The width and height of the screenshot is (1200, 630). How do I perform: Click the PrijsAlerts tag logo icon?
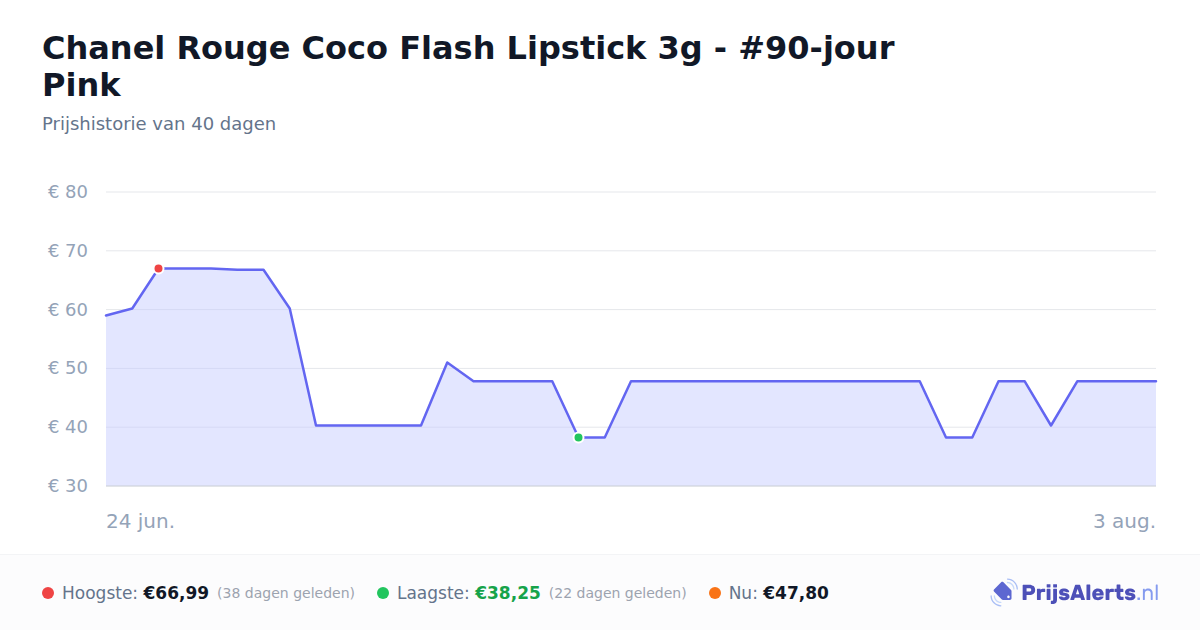(1004, 593)
